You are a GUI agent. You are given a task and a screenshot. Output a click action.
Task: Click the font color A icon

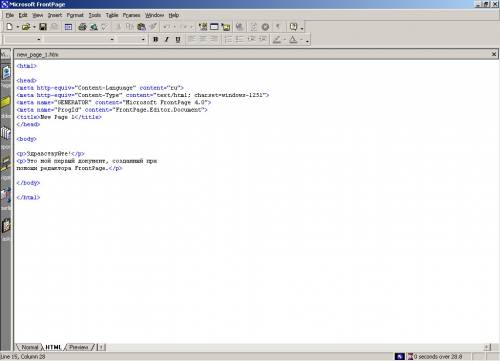tap(293, 39)
